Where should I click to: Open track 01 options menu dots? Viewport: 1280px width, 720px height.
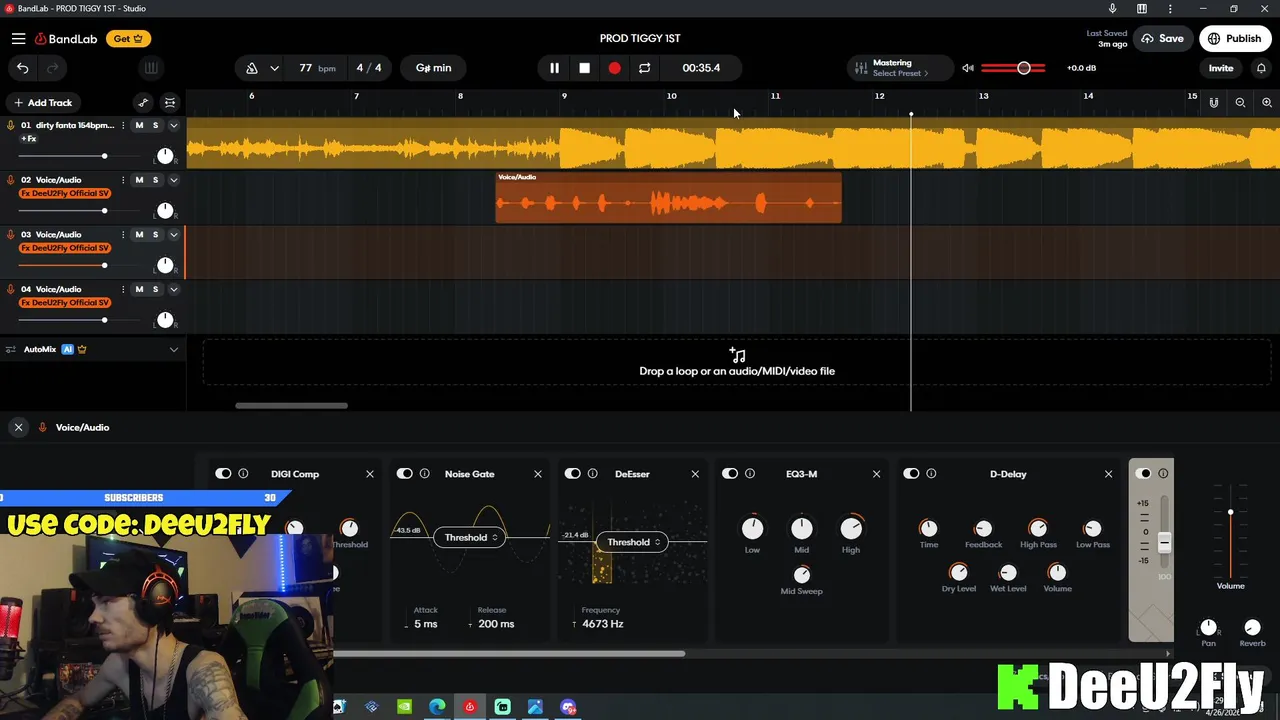(x=123, y=125)
